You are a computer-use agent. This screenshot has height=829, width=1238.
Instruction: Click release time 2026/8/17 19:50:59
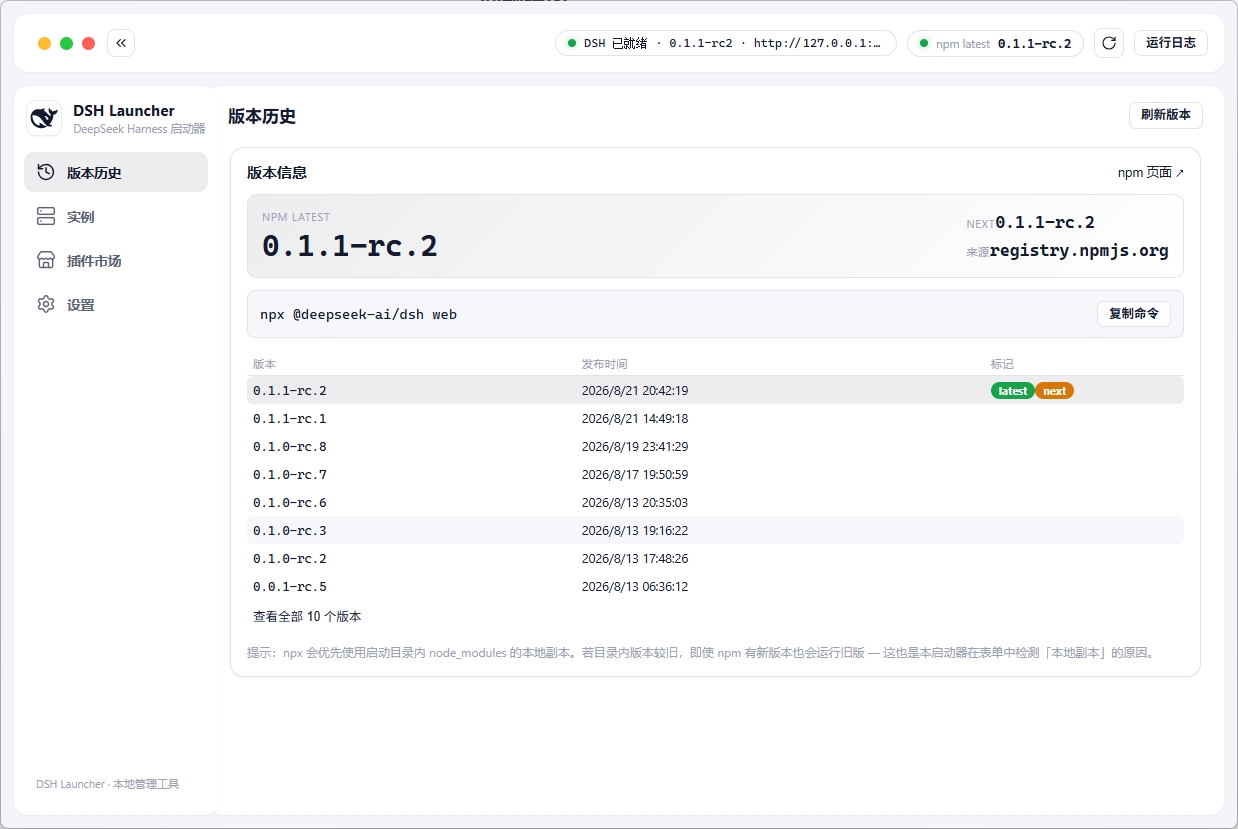pos(635,475)
